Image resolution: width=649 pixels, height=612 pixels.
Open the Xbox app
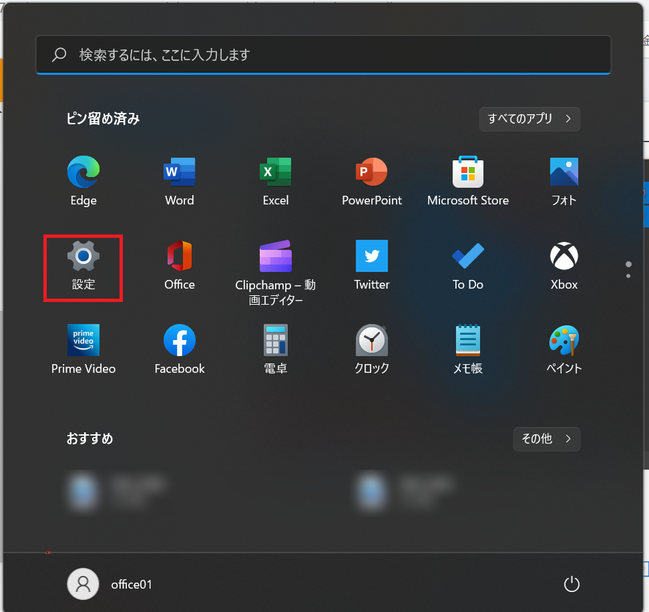point(564,266)
